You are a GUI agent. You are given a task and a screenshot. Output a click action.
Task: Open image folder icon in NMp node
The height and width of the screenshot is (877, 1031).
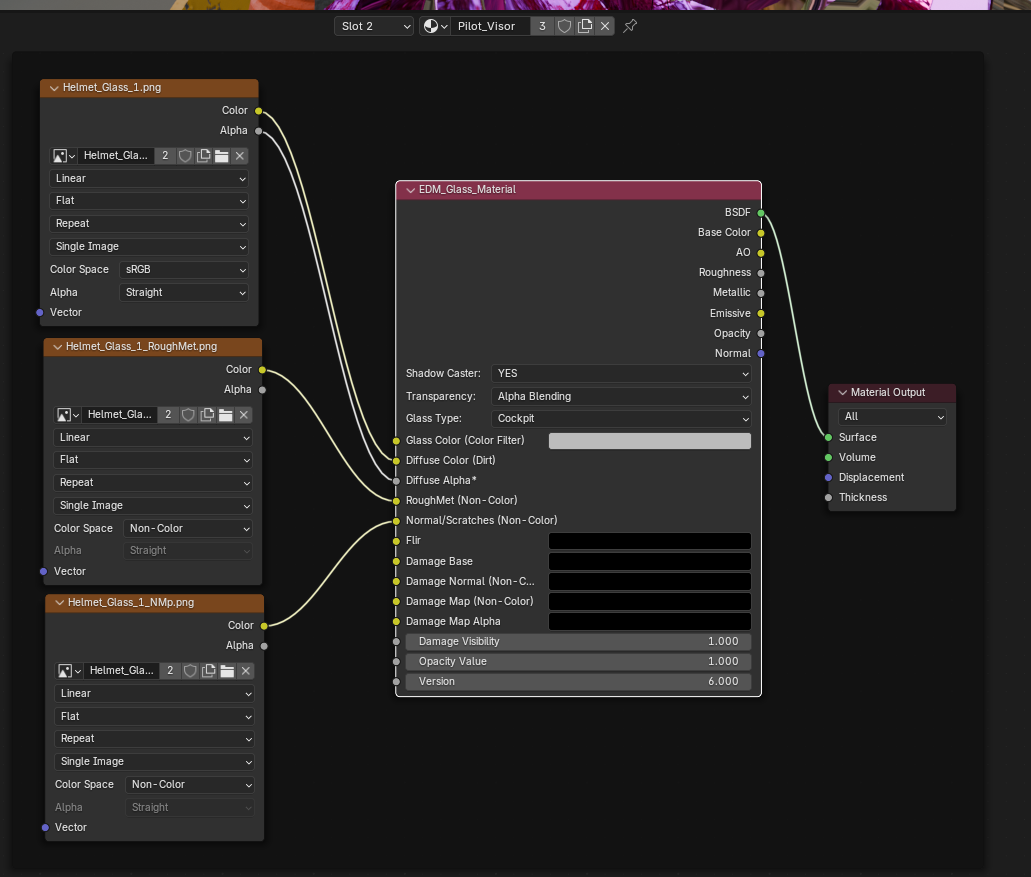pos(228,671)
